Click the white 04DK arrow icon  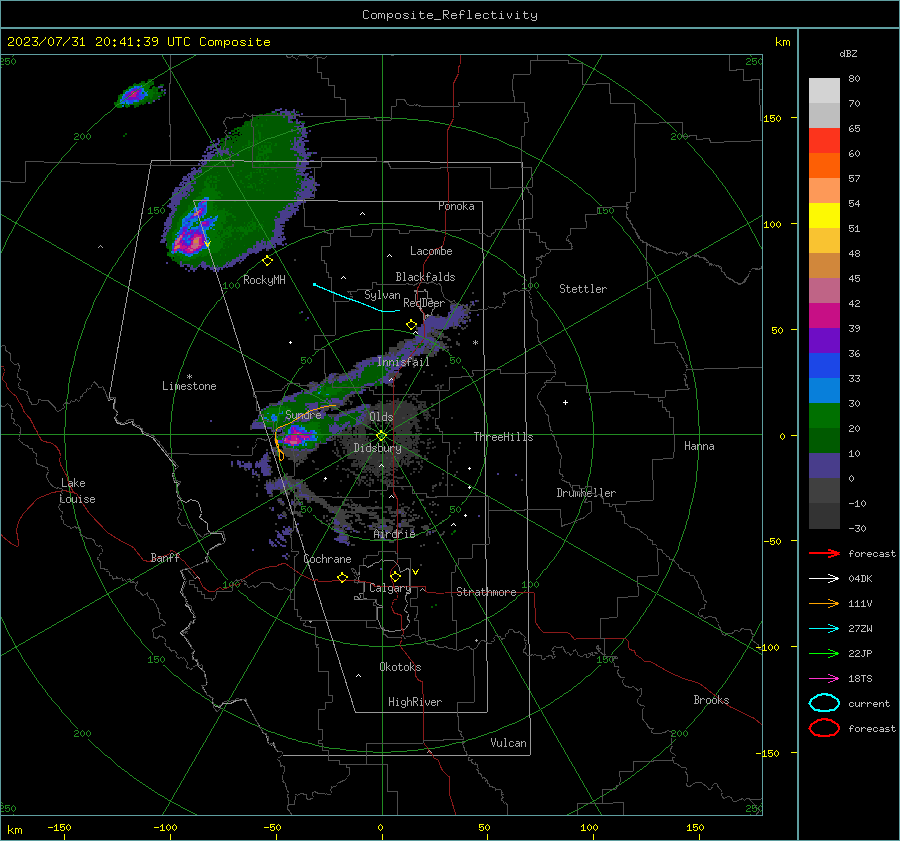(x=824, y=578)
